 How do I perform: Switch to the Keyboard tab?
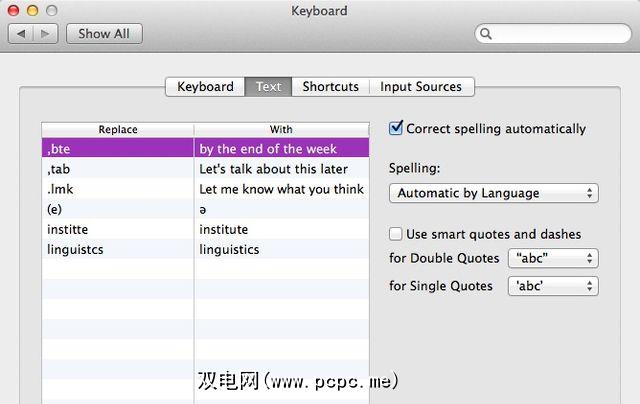coord(205,87)
